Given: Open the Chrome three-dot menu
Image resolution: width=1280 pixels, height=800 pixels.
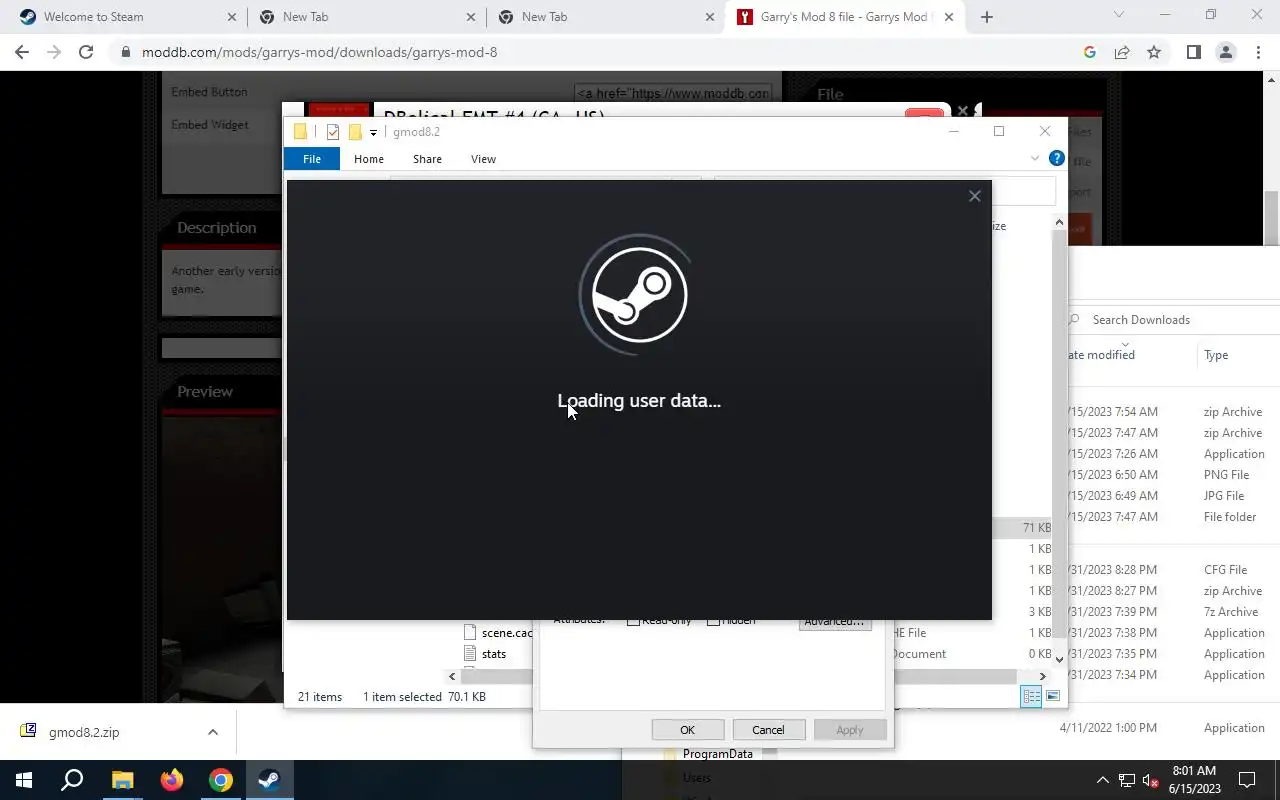Looking at the screenshot, I should [x=1258, y=52].
